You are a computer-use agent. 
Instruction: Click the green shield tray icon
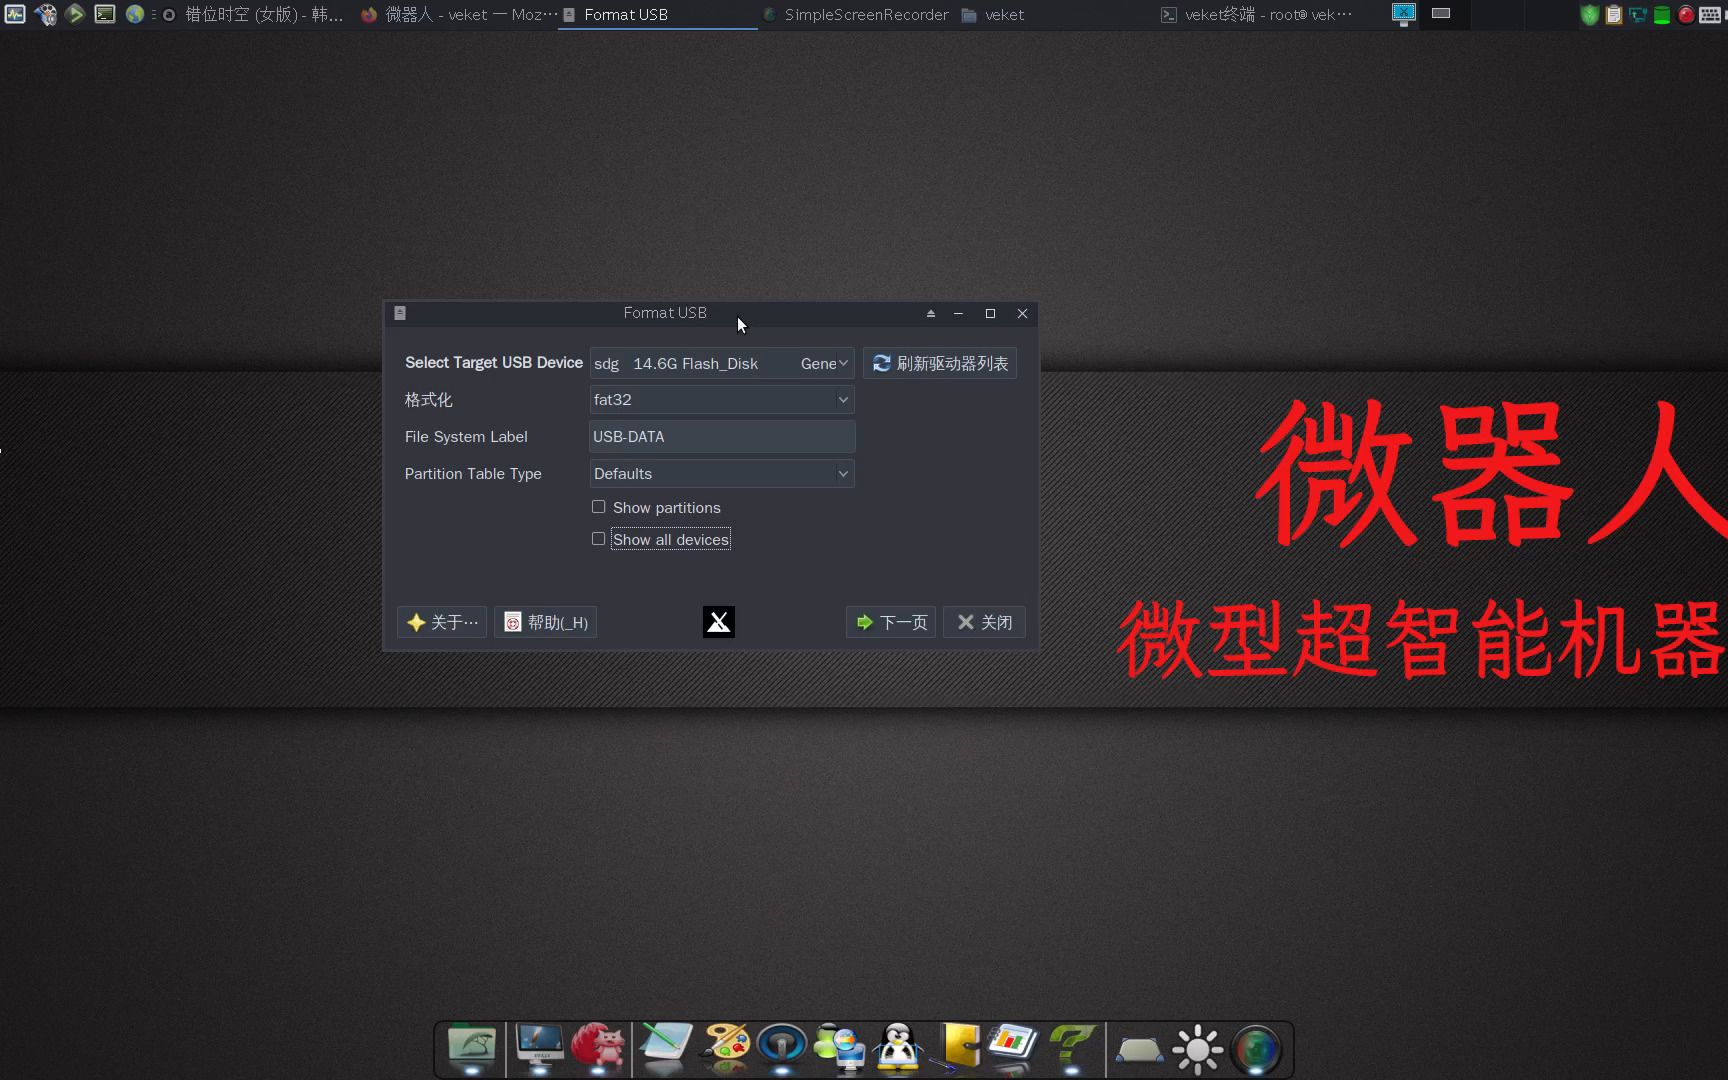coord(1590,15)
